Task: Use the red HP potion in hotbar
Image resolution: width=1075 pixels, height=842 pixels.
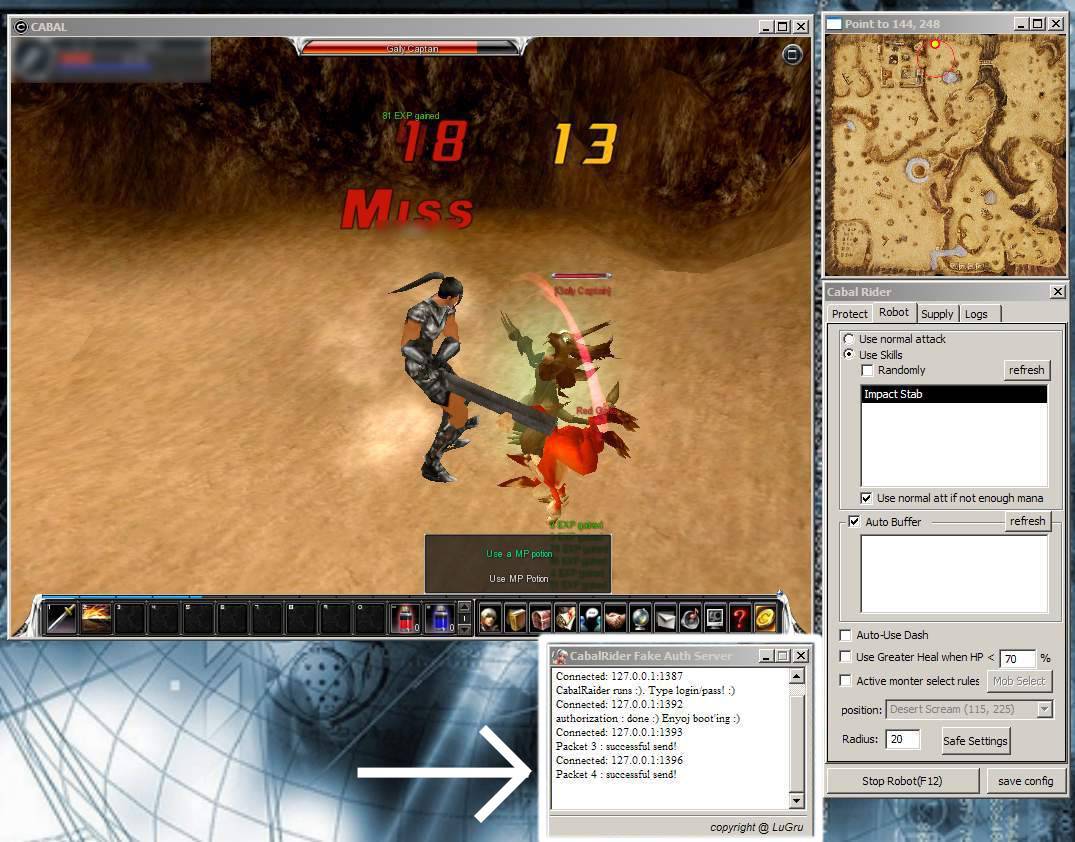Action: (x=405, y=618)
